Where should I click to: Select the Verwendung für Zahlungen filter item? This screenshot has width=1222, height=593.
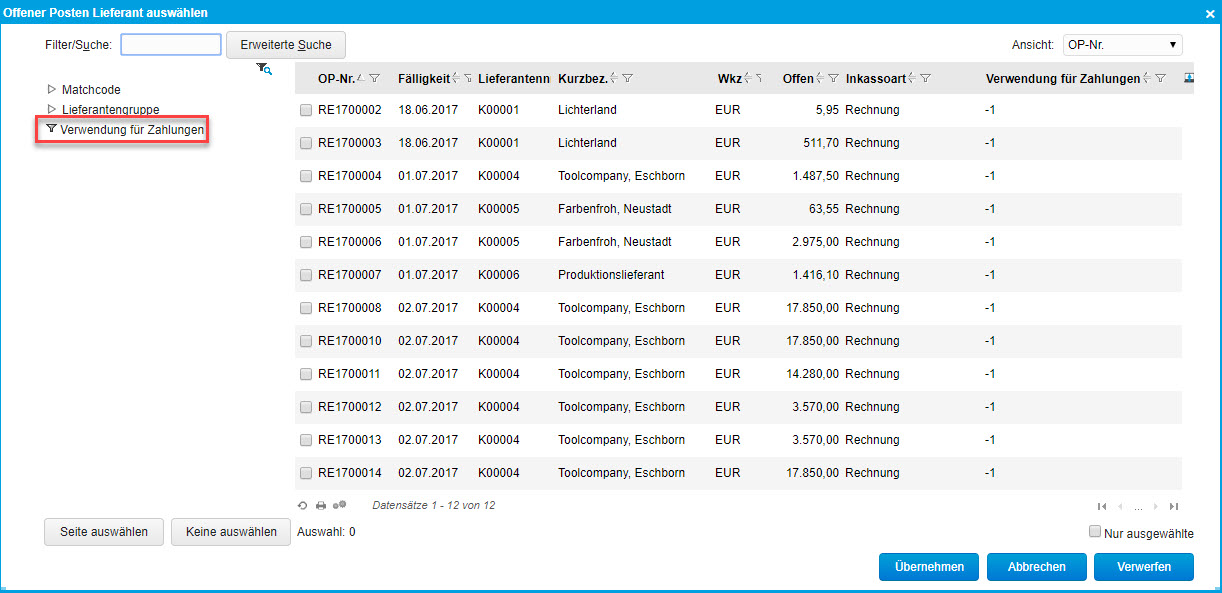pos(131,129)
